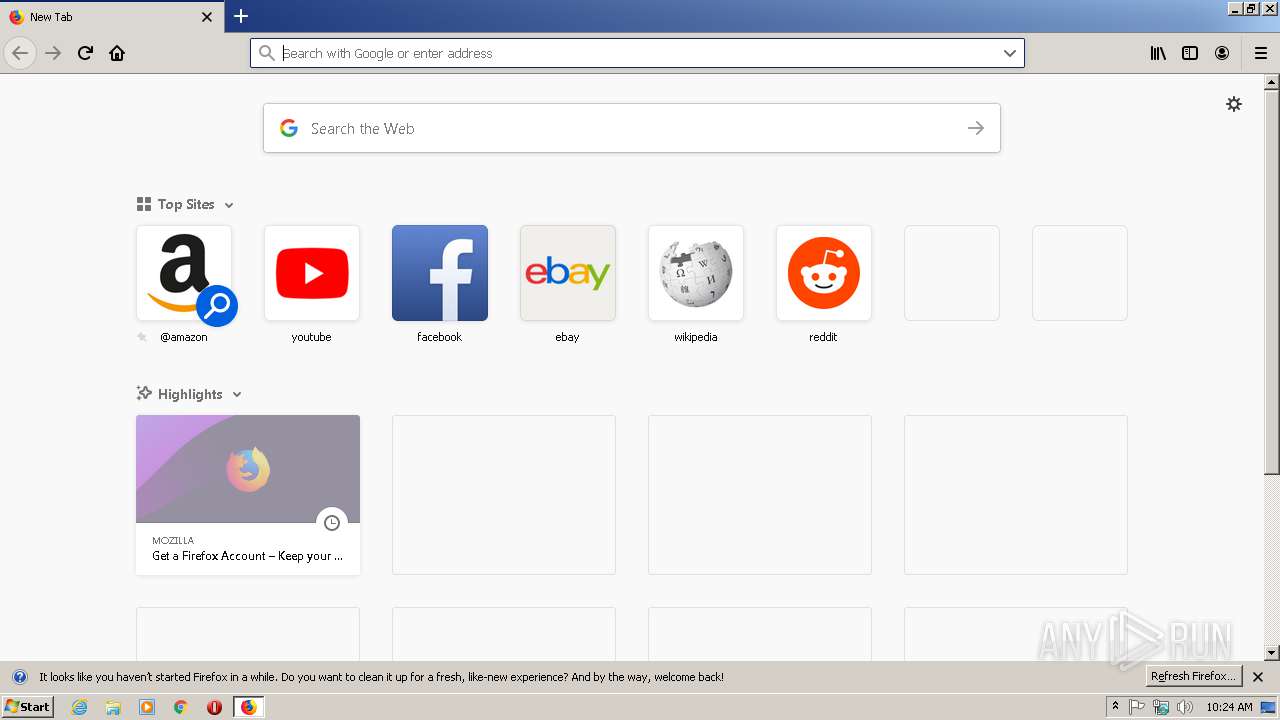Open the media player taskbar icon
Image resolution: width=1280 pixels, height=720 pixels.
[x=147, y=707]
